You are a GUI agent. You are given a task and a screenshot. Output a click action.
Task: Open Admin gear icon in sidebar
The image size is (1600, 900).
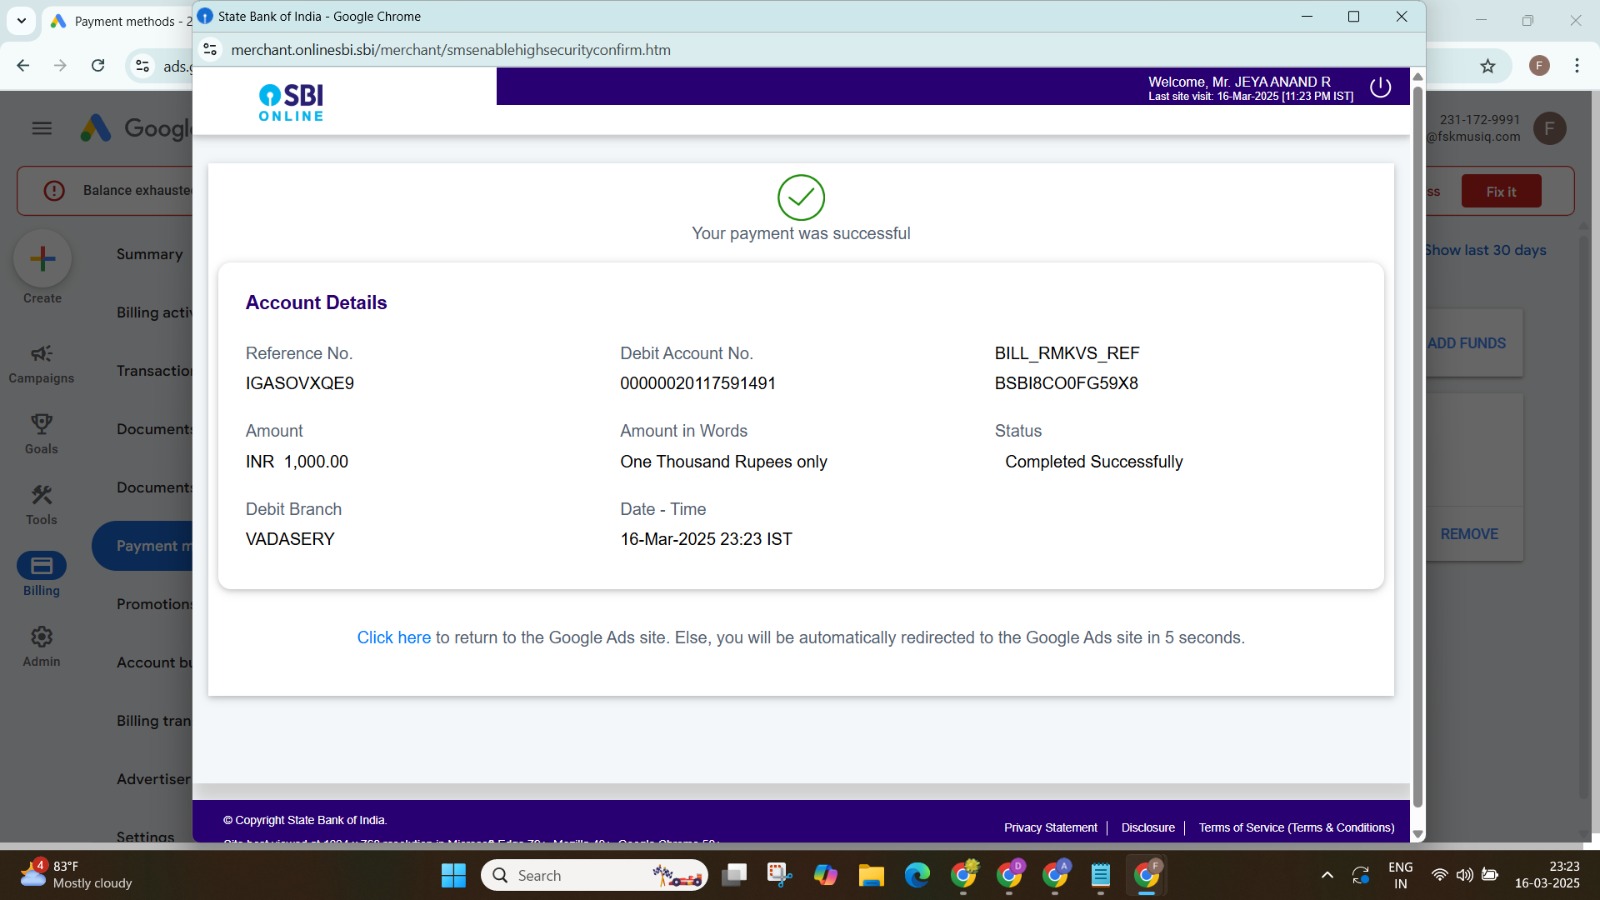click(41, 646)
